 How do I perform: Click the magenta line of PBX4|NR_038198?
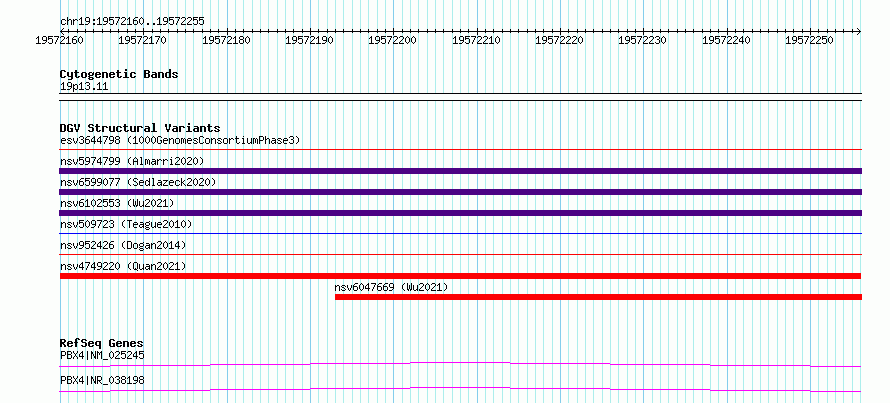(x=460, y=389)
